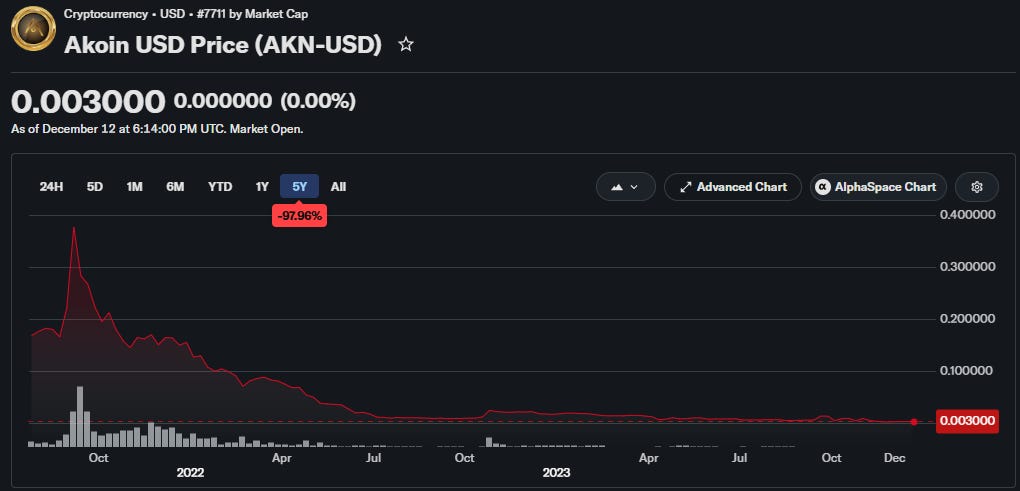Select the 5D time range

click(95, 187)
